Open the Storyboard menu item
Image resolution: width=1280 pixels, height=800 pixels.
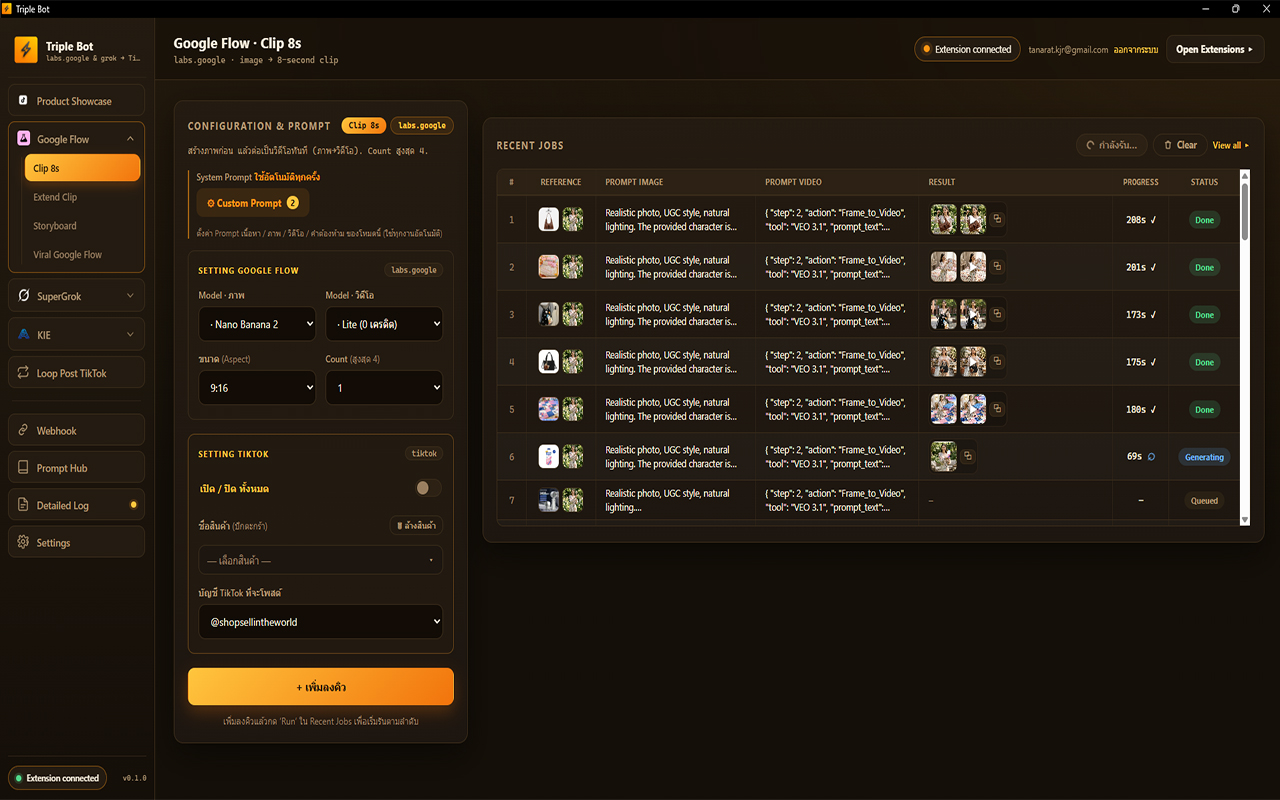82,226
